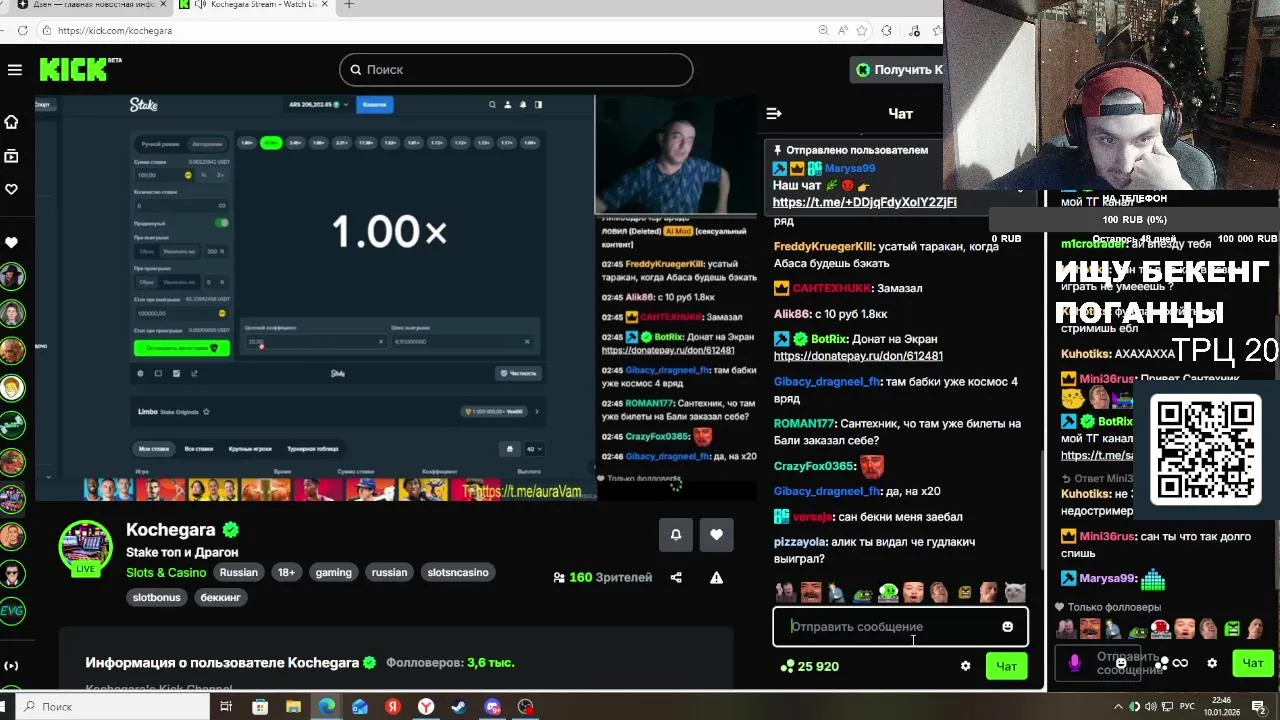Viewport: 1280px width, 720px height.
Task: Open the 25 920 channel points balance
Action: pos(810,666)
